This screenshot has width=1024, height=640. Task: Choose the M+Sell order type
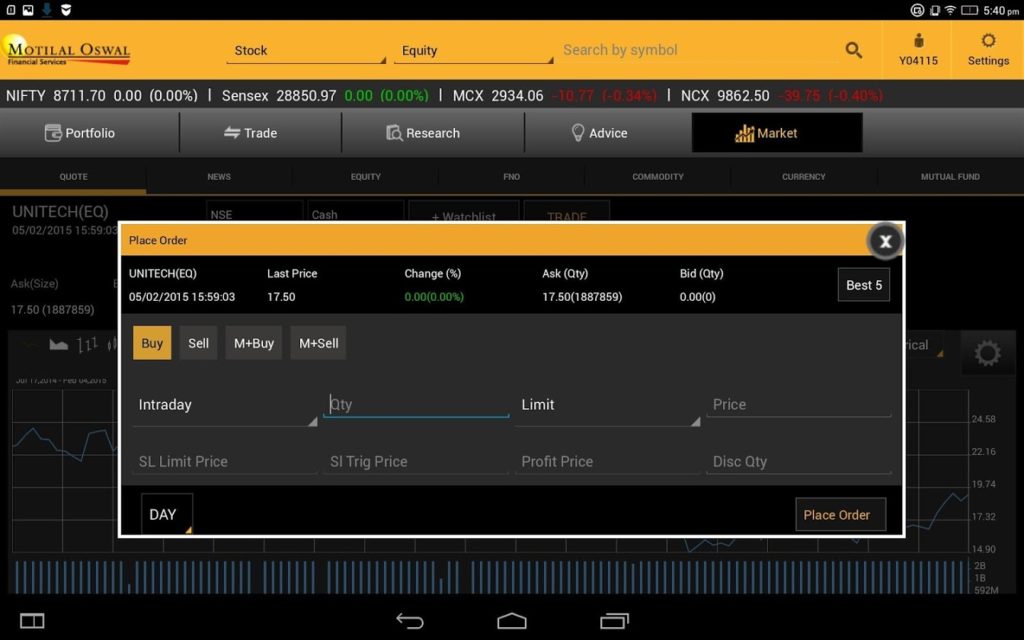(318, 343)
